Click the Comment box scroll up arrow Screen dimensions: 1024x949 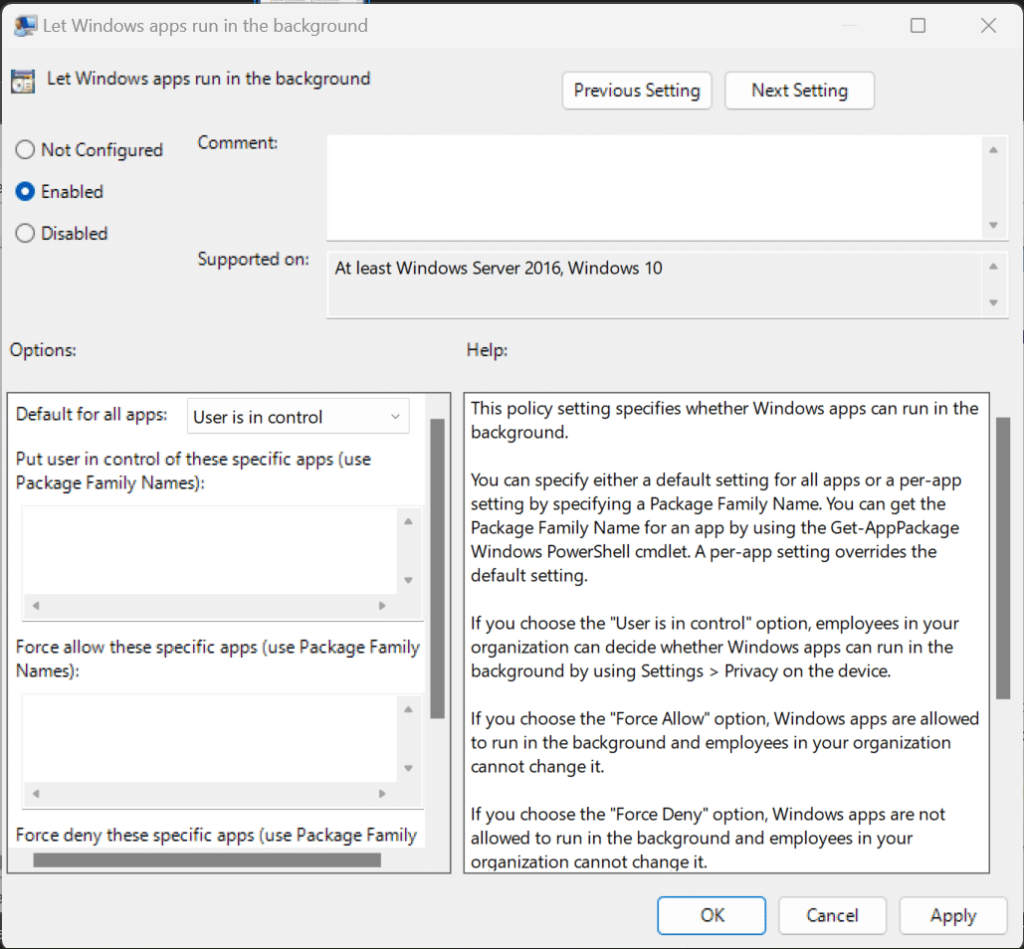pyautogui.click(x=993, y=150)
